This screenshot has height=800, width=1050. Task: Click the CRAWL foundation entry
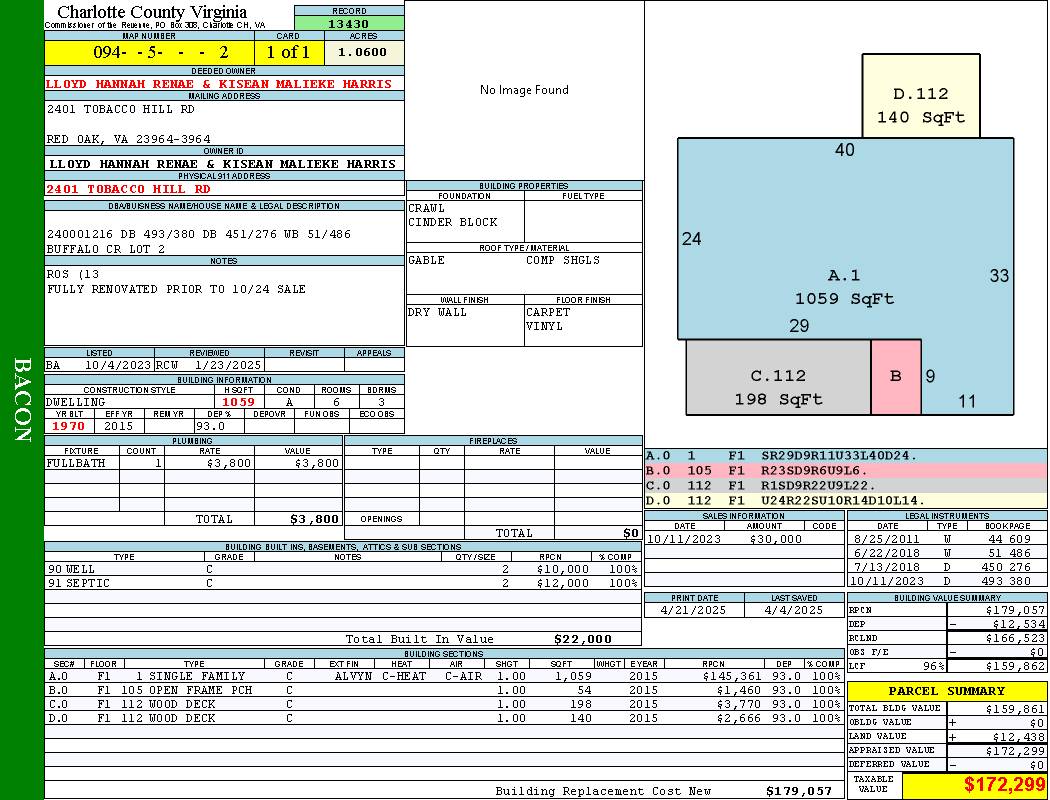[426, 208]
